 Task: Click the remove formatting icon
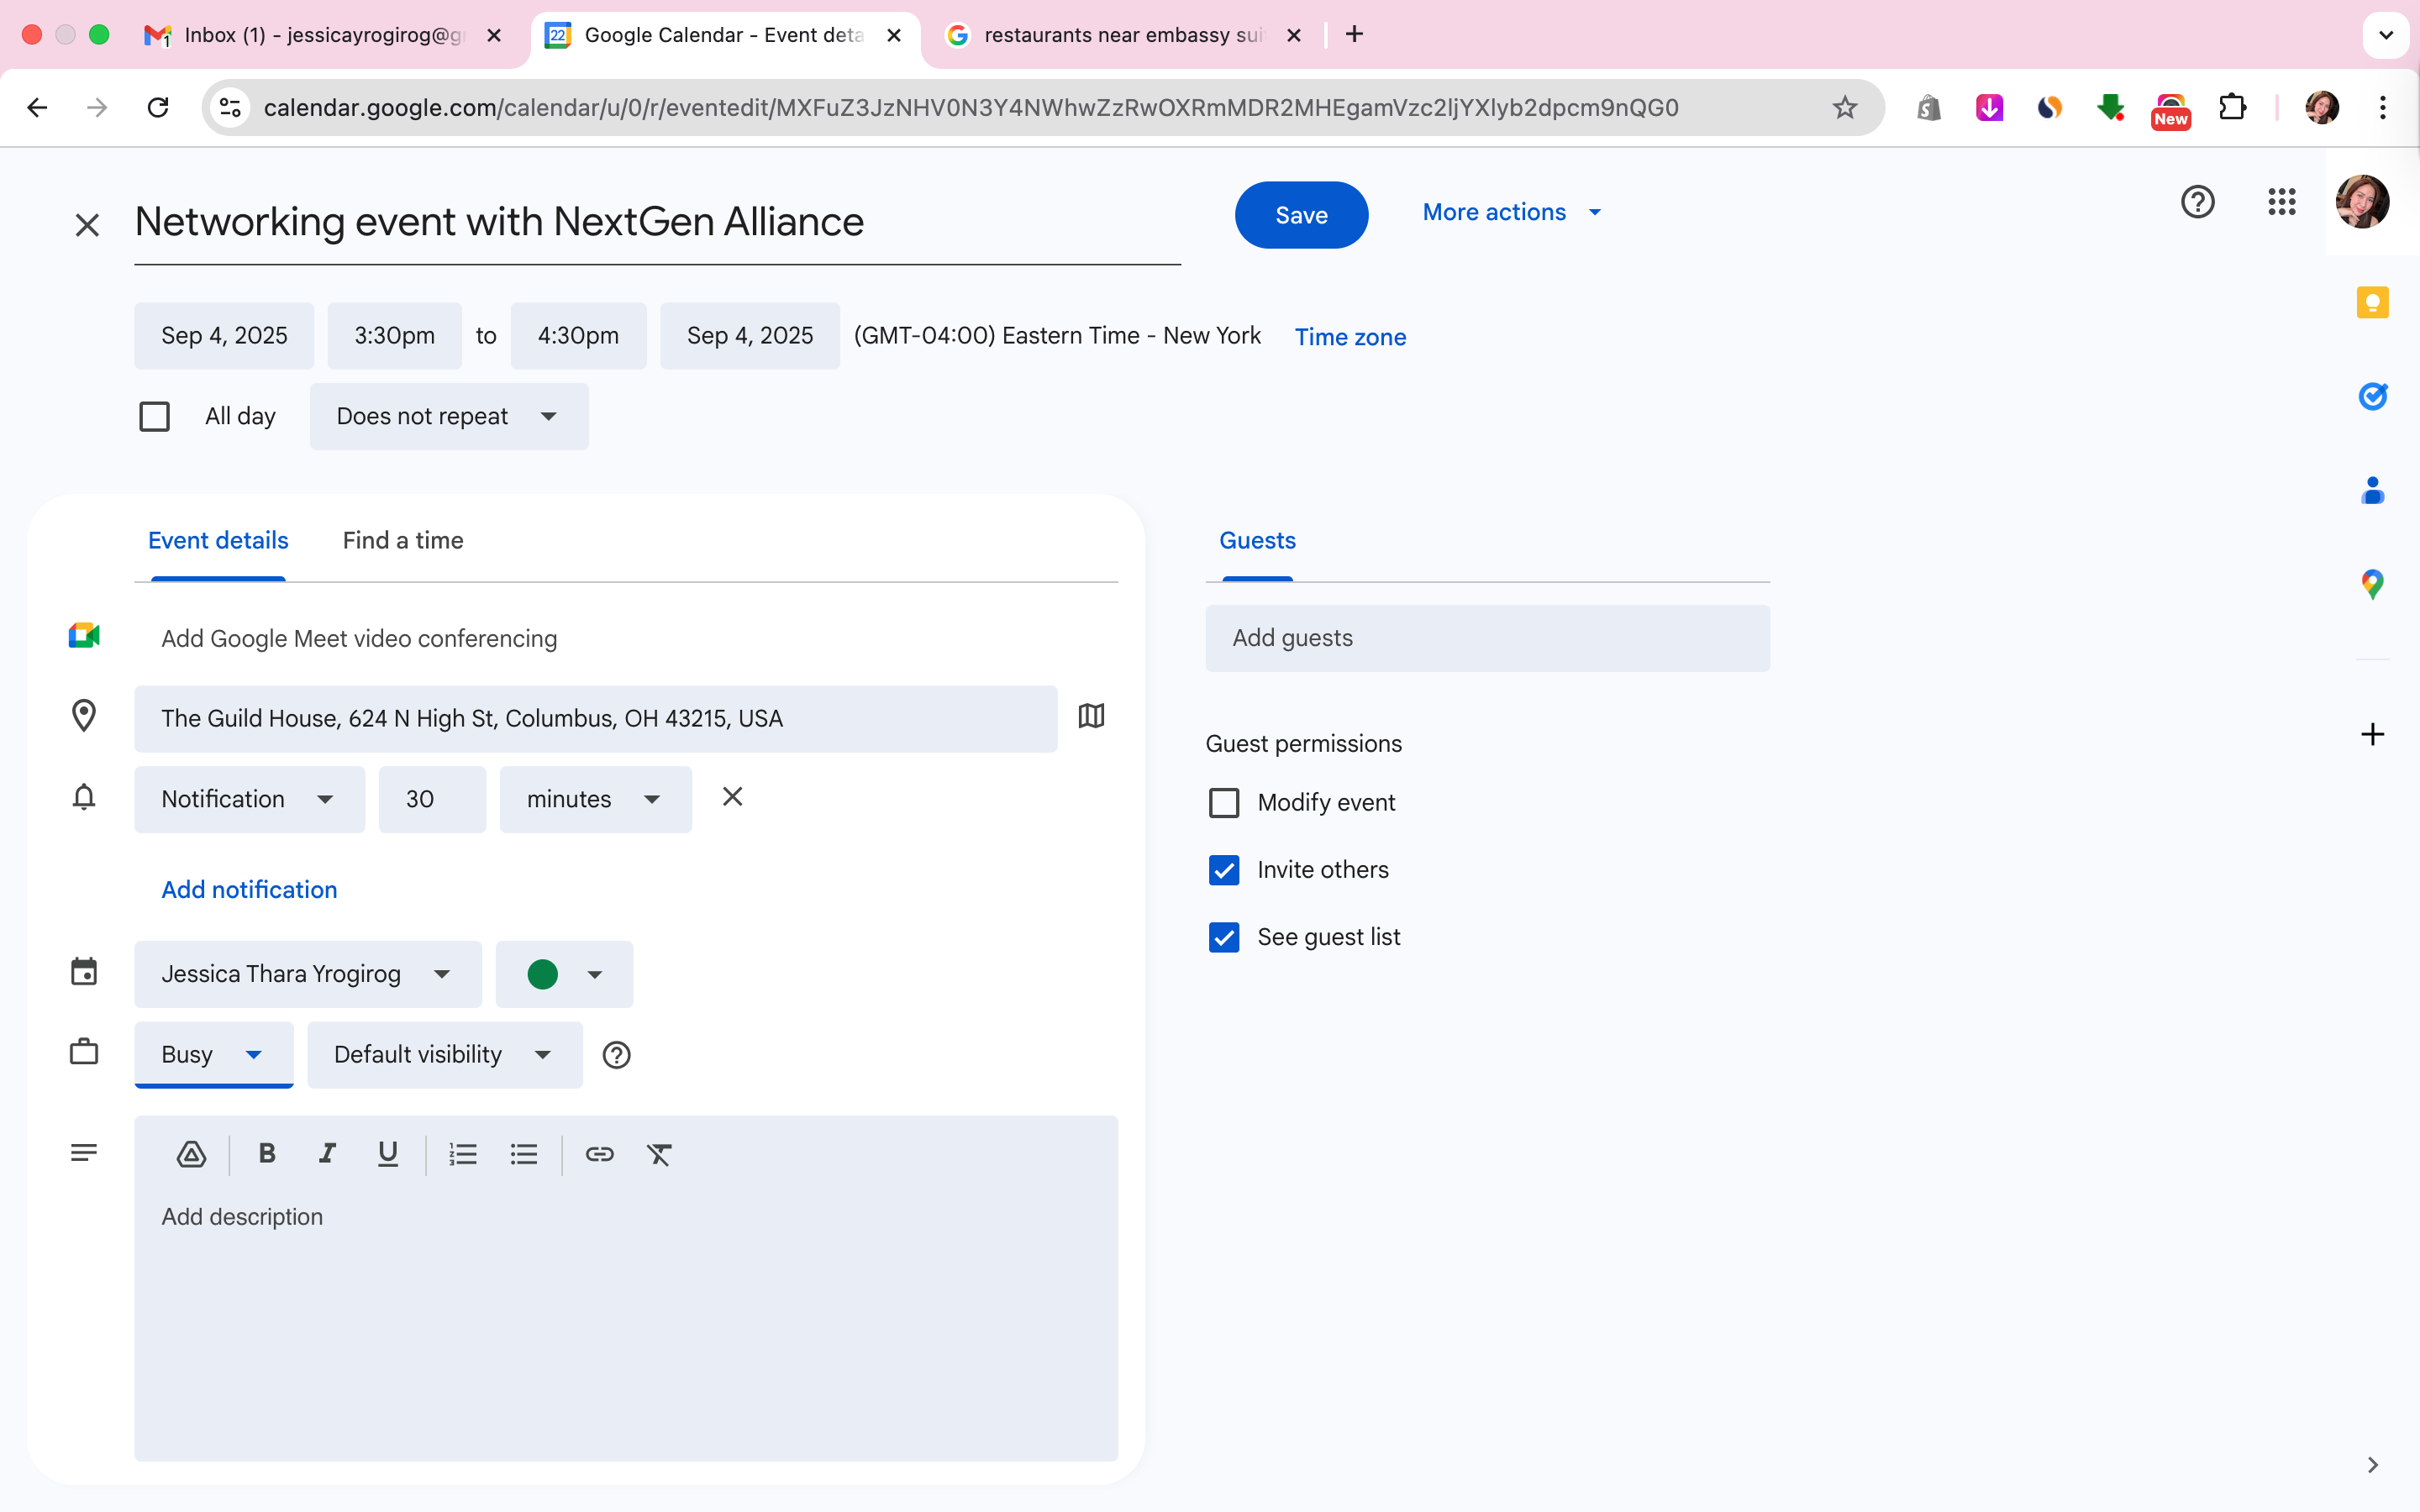[x=659, y=1154]
